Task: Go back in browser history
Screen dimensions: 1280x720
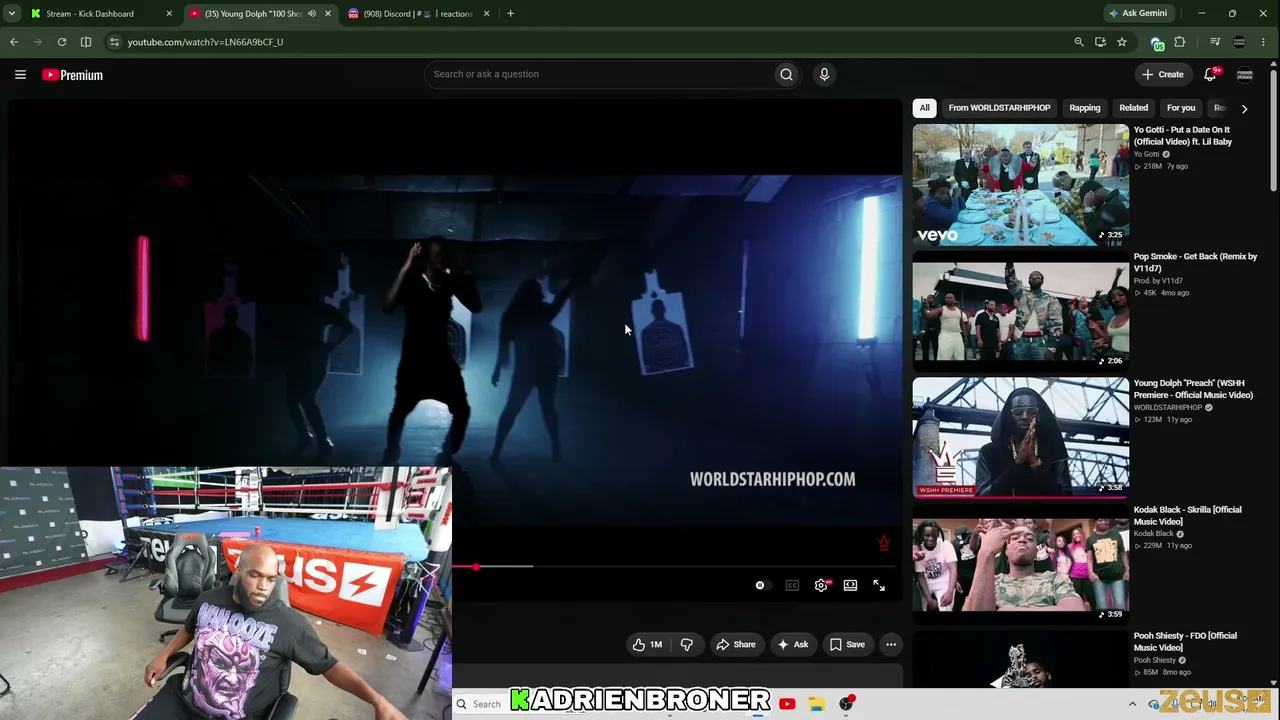Action: (x=14, y=42)
